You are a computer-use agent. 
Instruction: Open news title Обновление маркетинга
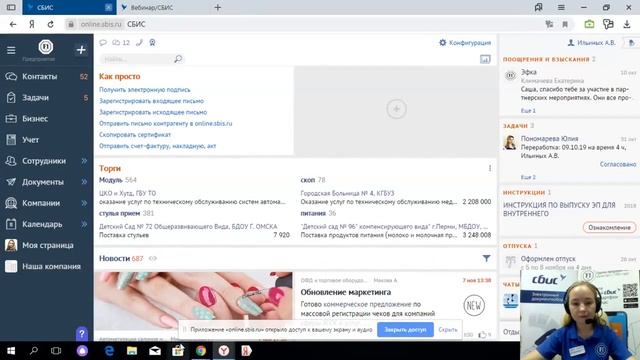coord(346,292)
